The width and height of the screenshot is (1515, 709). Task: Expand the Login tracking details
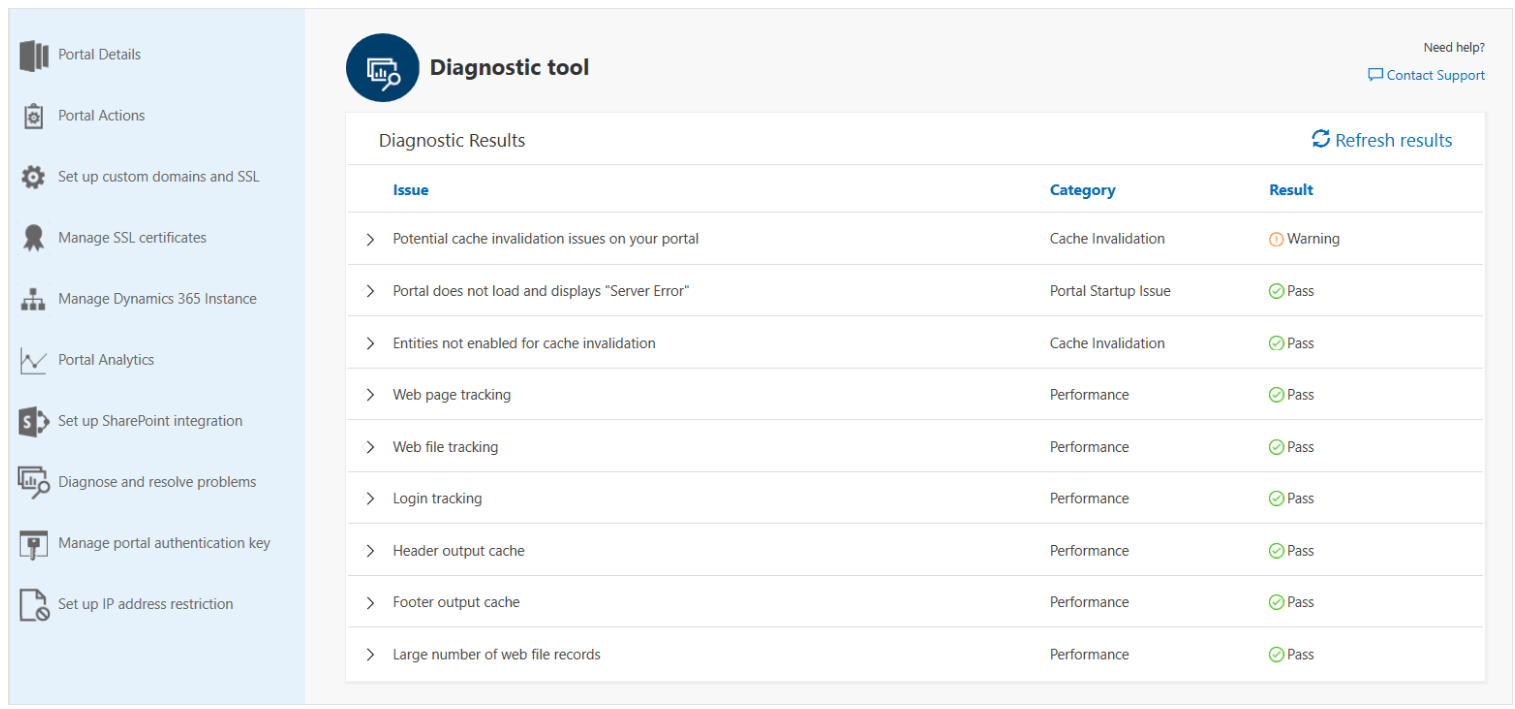tap(370, 498)
